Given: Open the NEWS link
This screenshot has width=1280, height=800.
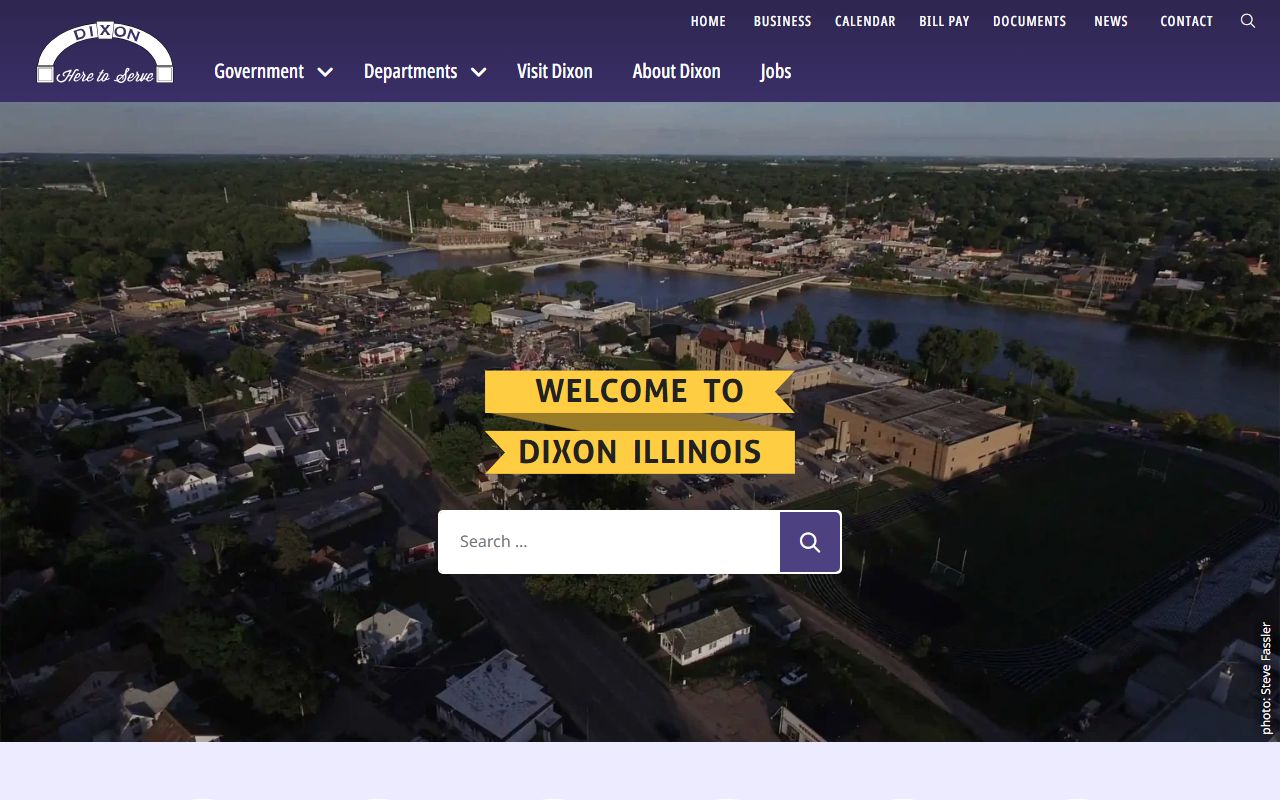Looking at the screenshot, I should pos(1111,21).
